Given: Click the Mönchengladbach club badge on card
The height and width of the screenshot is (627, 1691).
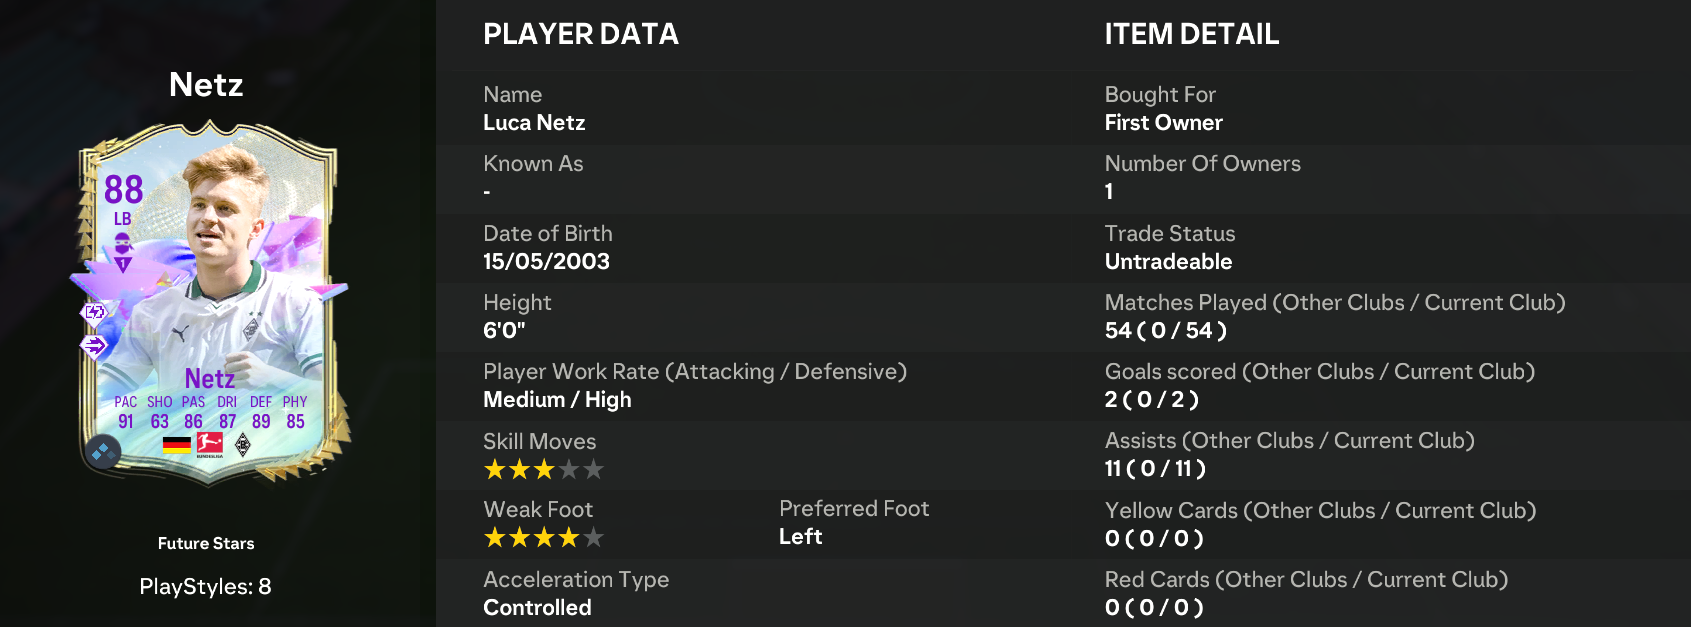Looking at the screenshot, I should pos(243,445).
